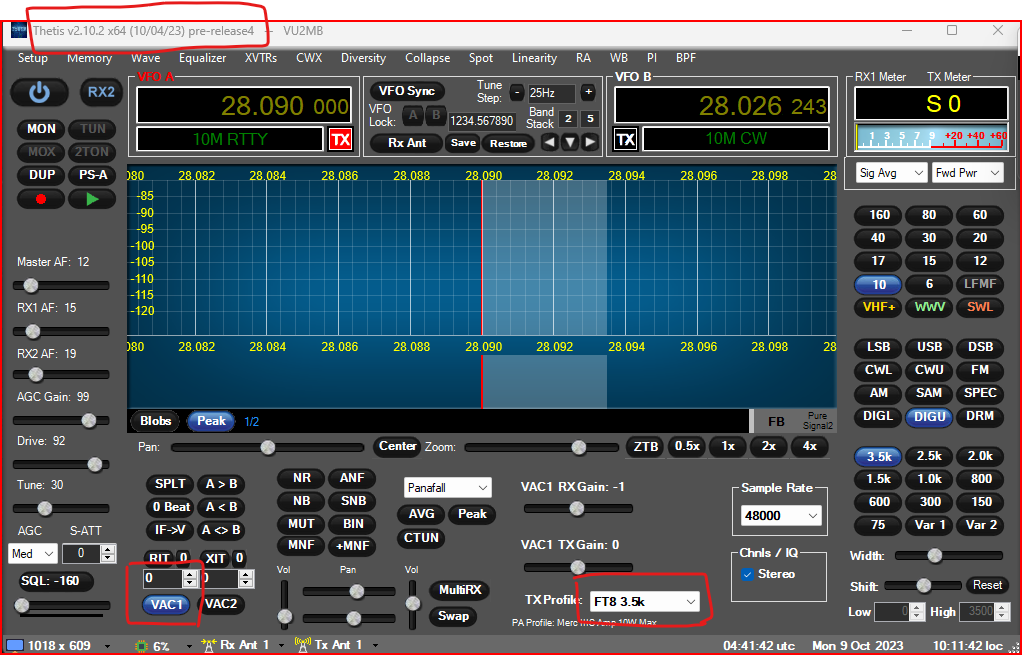Click the tune step plus button
Viewport: 1022px width, 655px height.
588,92
